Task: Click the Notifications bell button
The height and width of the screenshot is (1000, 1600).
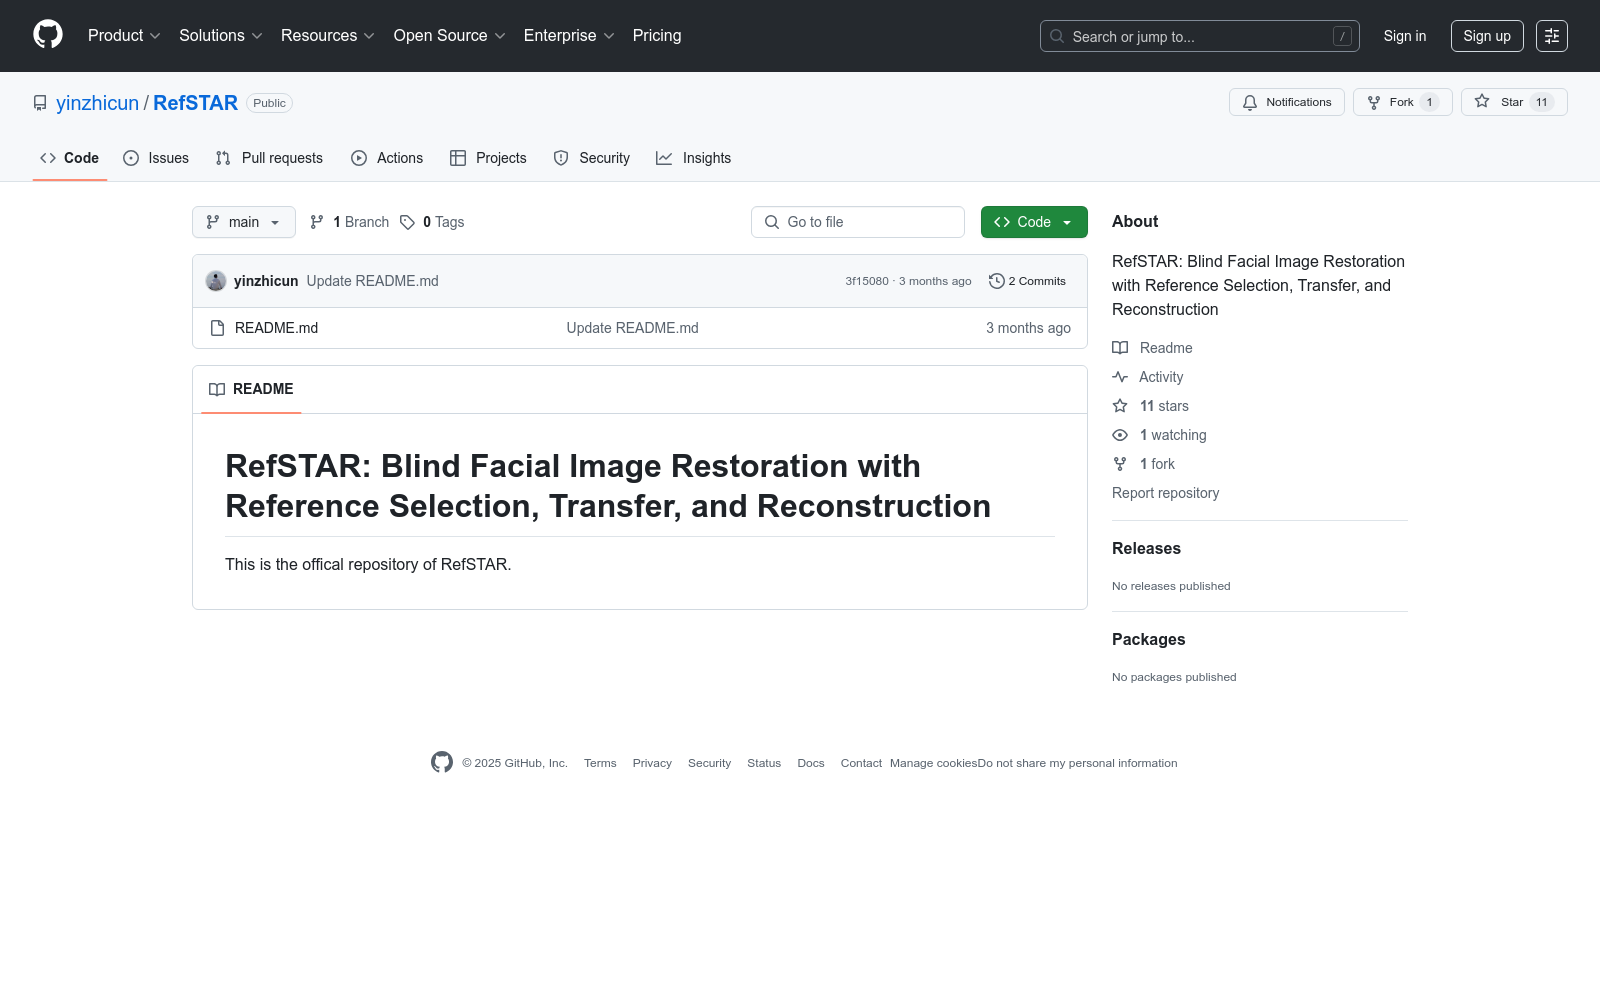Action: (x=1287, y=102)
